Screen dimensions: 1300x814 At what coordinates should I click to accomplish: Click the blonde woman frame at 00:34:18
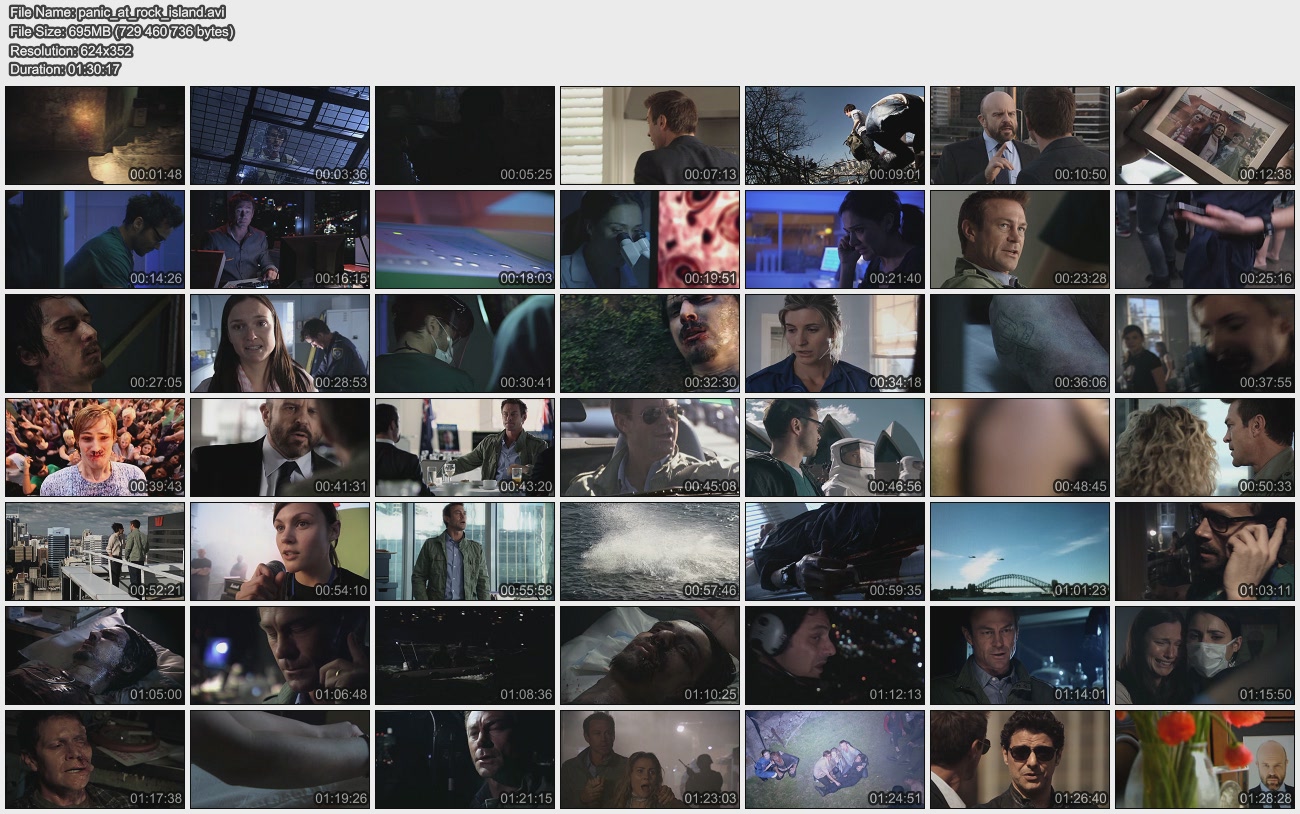click(x=835, y=343)
